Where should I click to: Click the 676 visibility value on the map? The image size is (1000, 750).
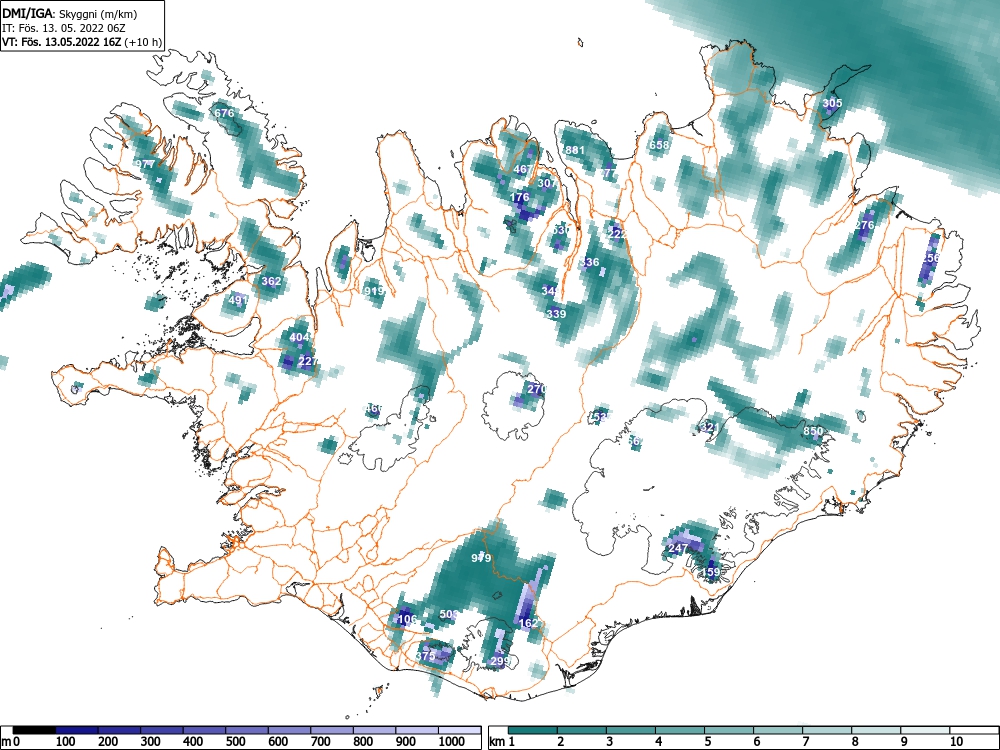[x=224, y=113]
